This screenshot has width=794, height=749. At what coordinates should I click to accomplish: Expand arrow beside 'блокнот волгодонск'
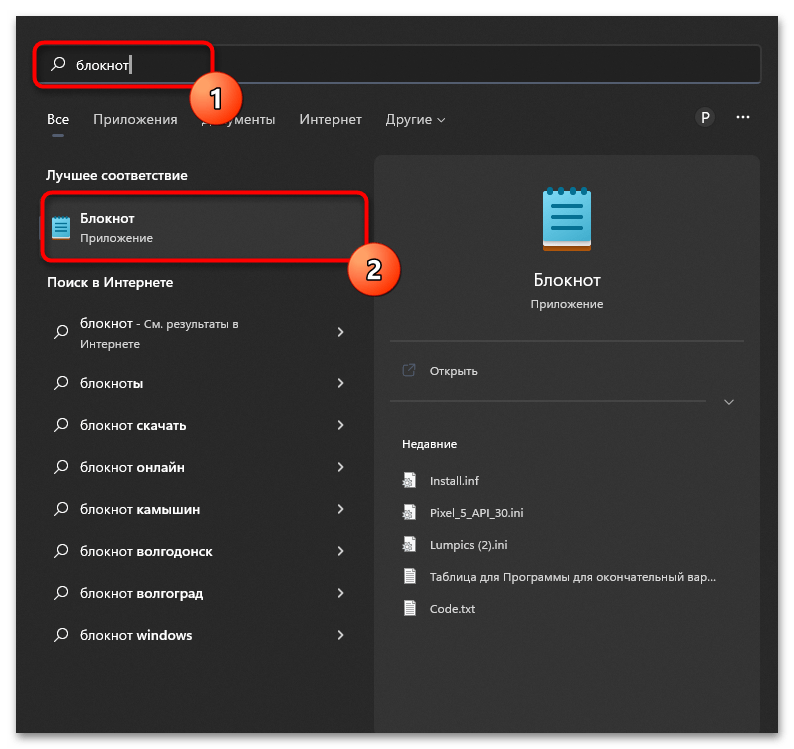point(340,551)
